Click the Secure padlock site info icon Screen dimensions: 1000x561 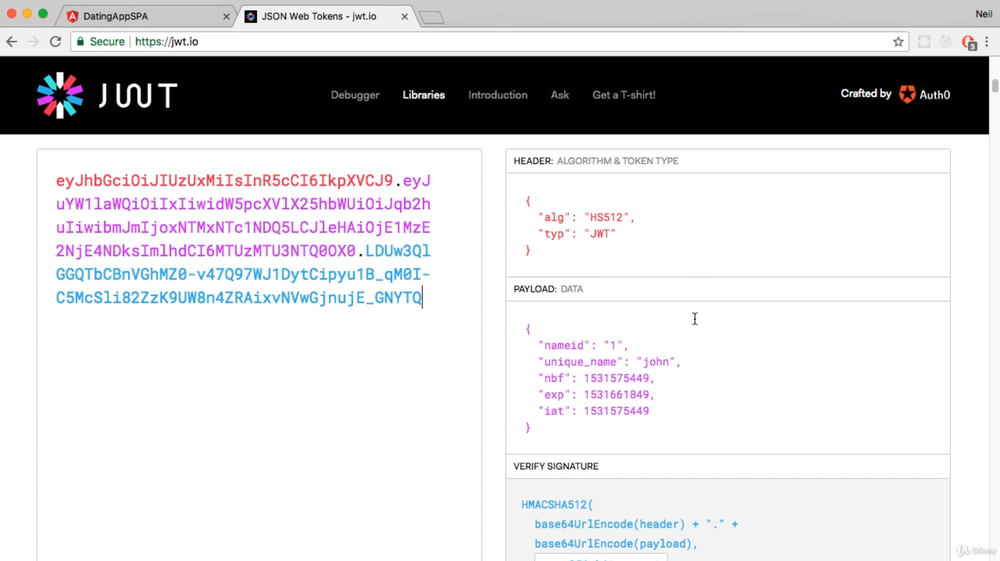click(x=79, y=42)
